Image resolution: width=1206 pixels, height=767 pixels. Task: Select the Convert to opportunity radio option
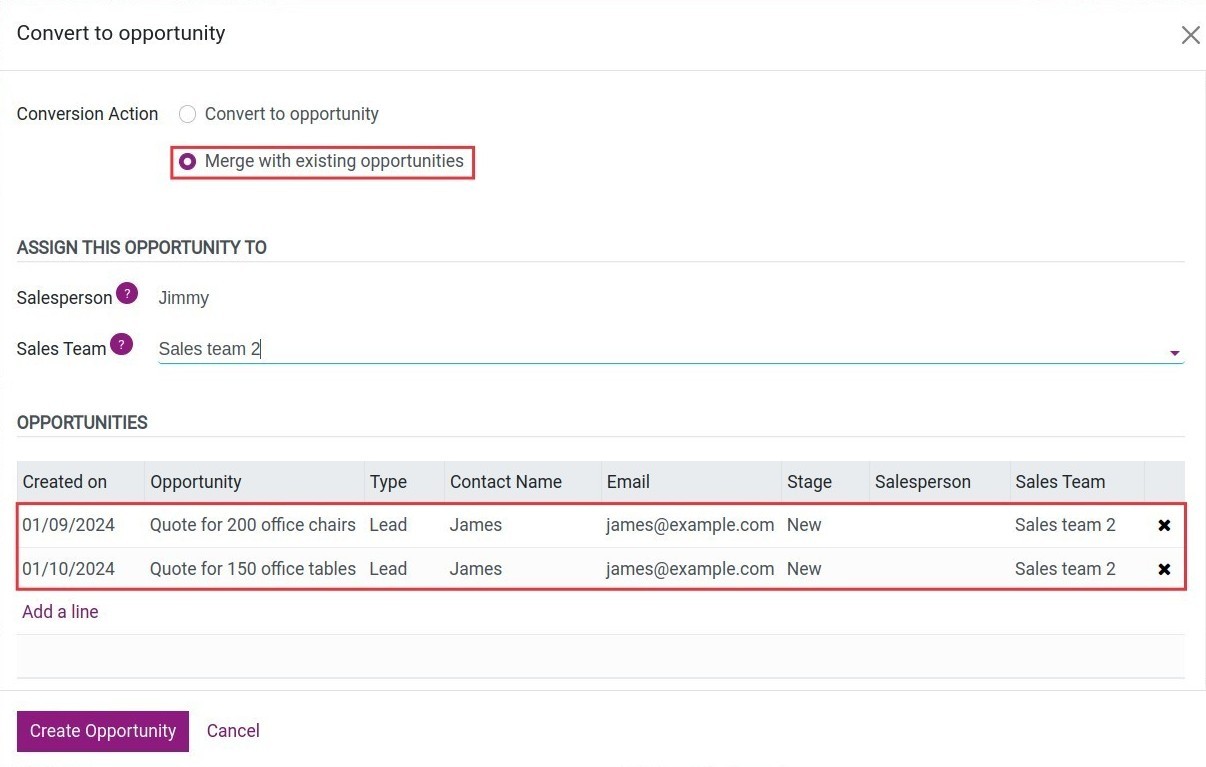(x=187, y=114)
